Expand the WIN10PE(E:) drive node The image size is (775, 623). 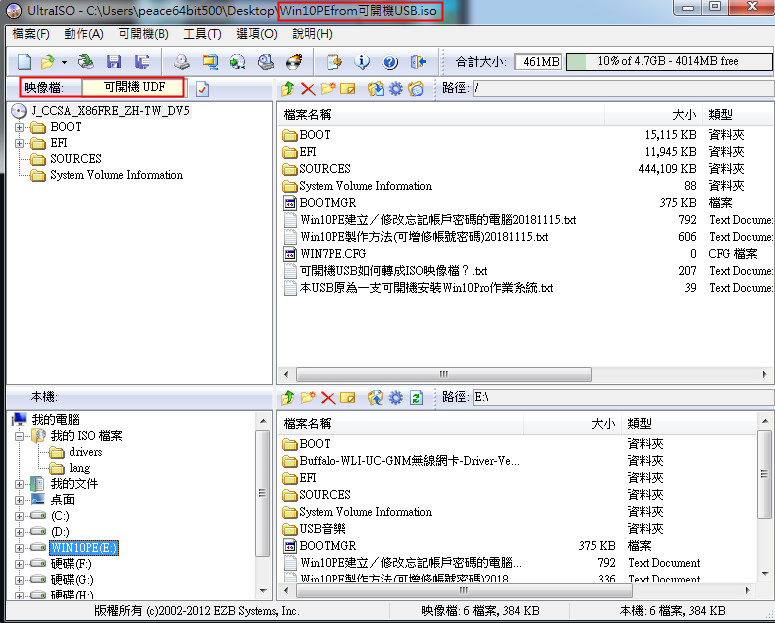[19, 548]
